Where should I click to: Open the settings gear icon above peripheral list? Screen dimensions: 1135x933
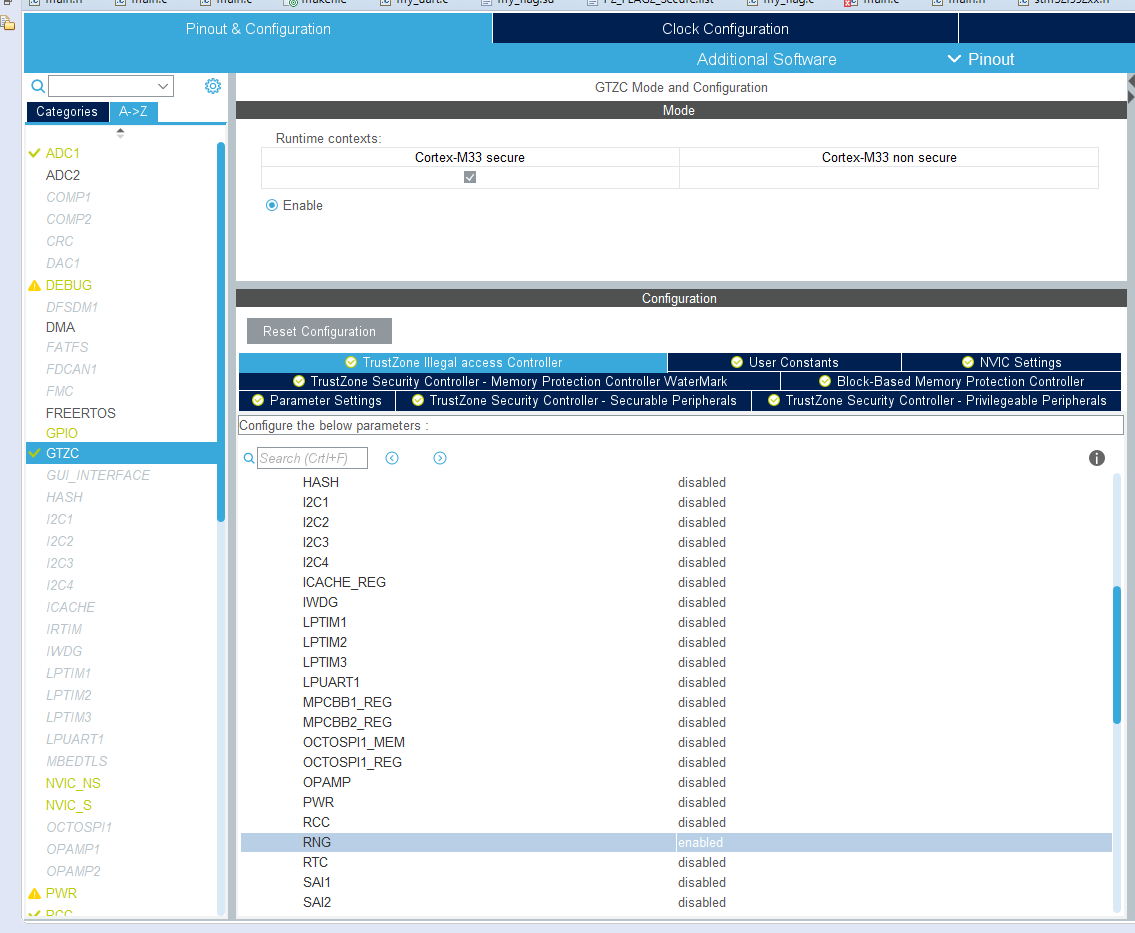coord(212,86)
